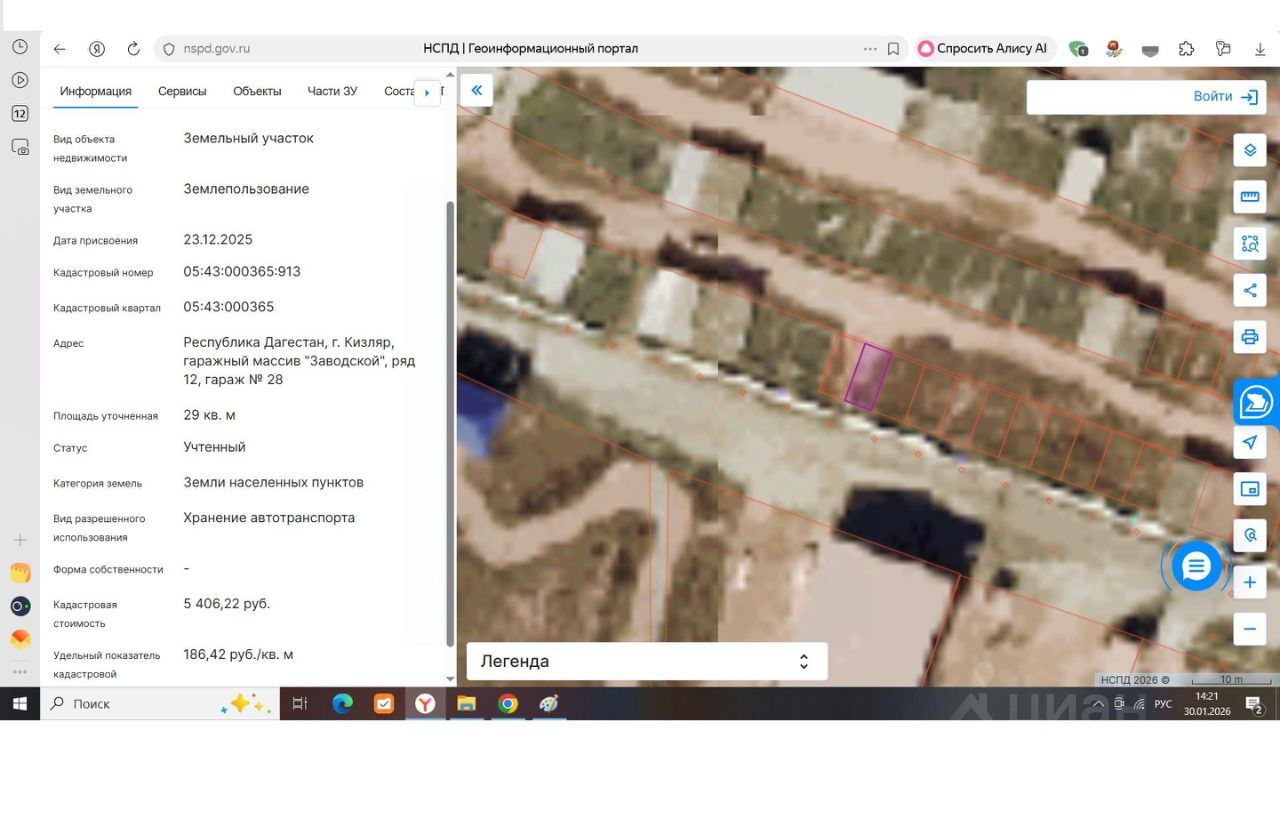The width and height of the screenshot is (1280, 827).
Task: Open Task View on the taskbar
Action: pyautogui.click(x=299, y=704)
